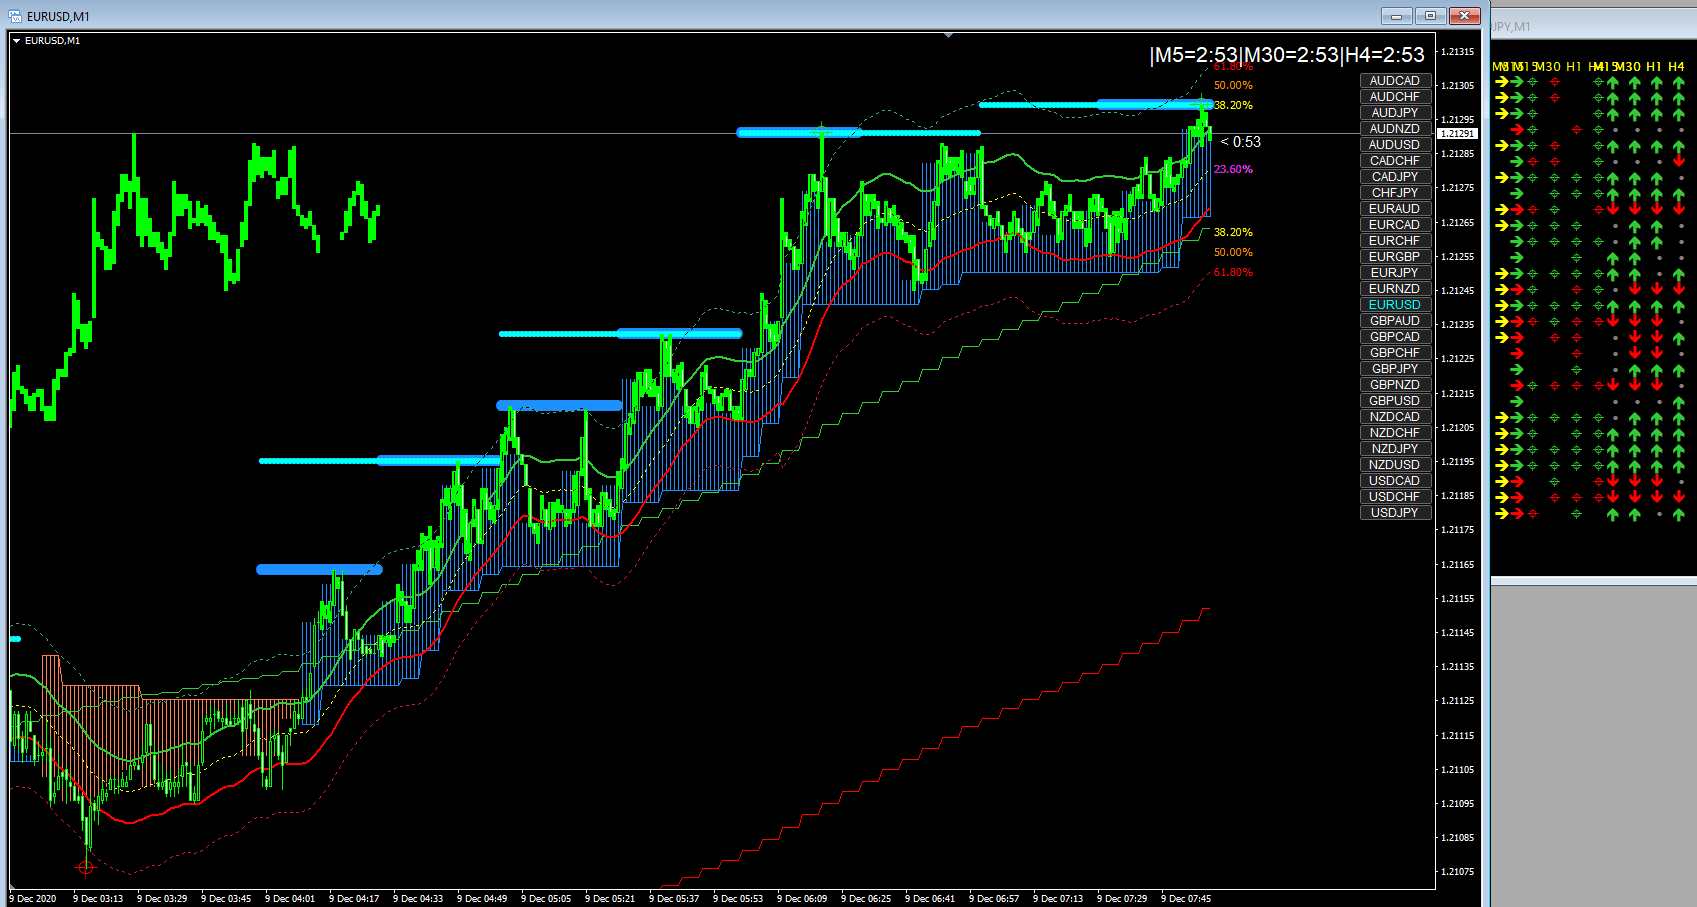Viewport: 1697px width, 907px height.
Task: Click the yellow arrow in the AUDCAD dashboard row
Action: pos(1501,82)
